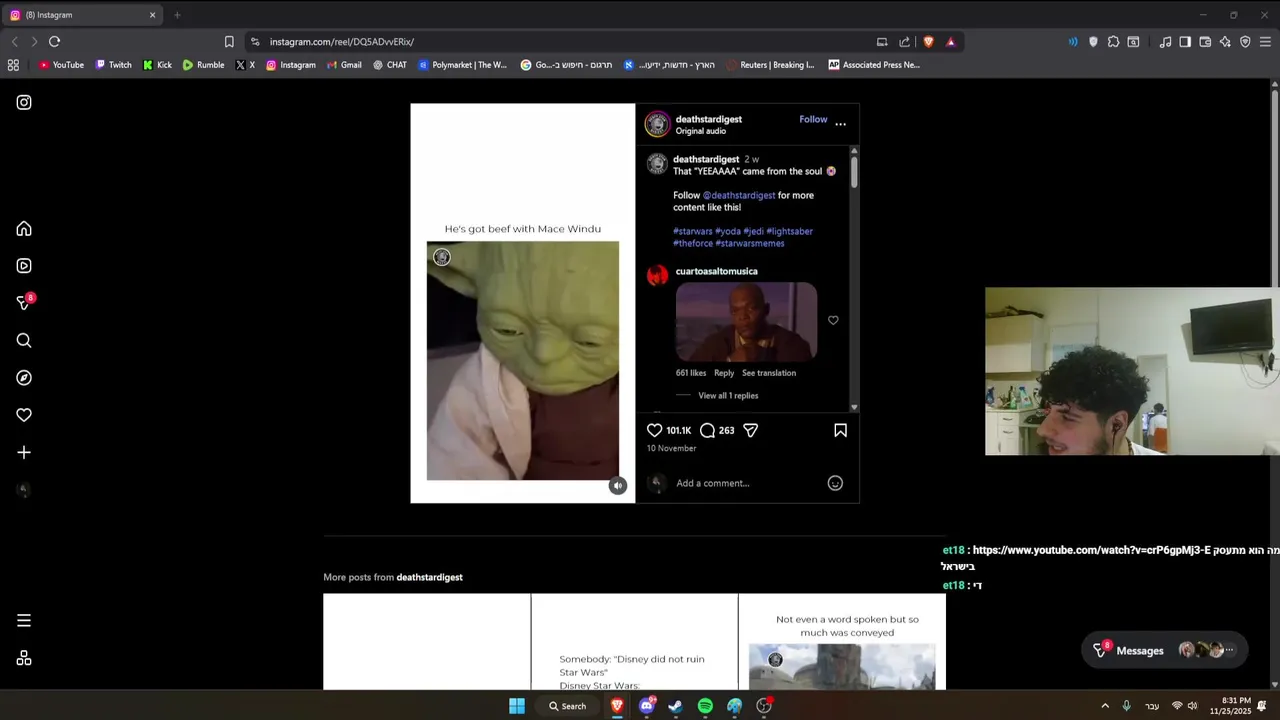Click comments panel scrollbar thumb
This screenshot has width=1280, height=720.
click(x=854, y=170)
